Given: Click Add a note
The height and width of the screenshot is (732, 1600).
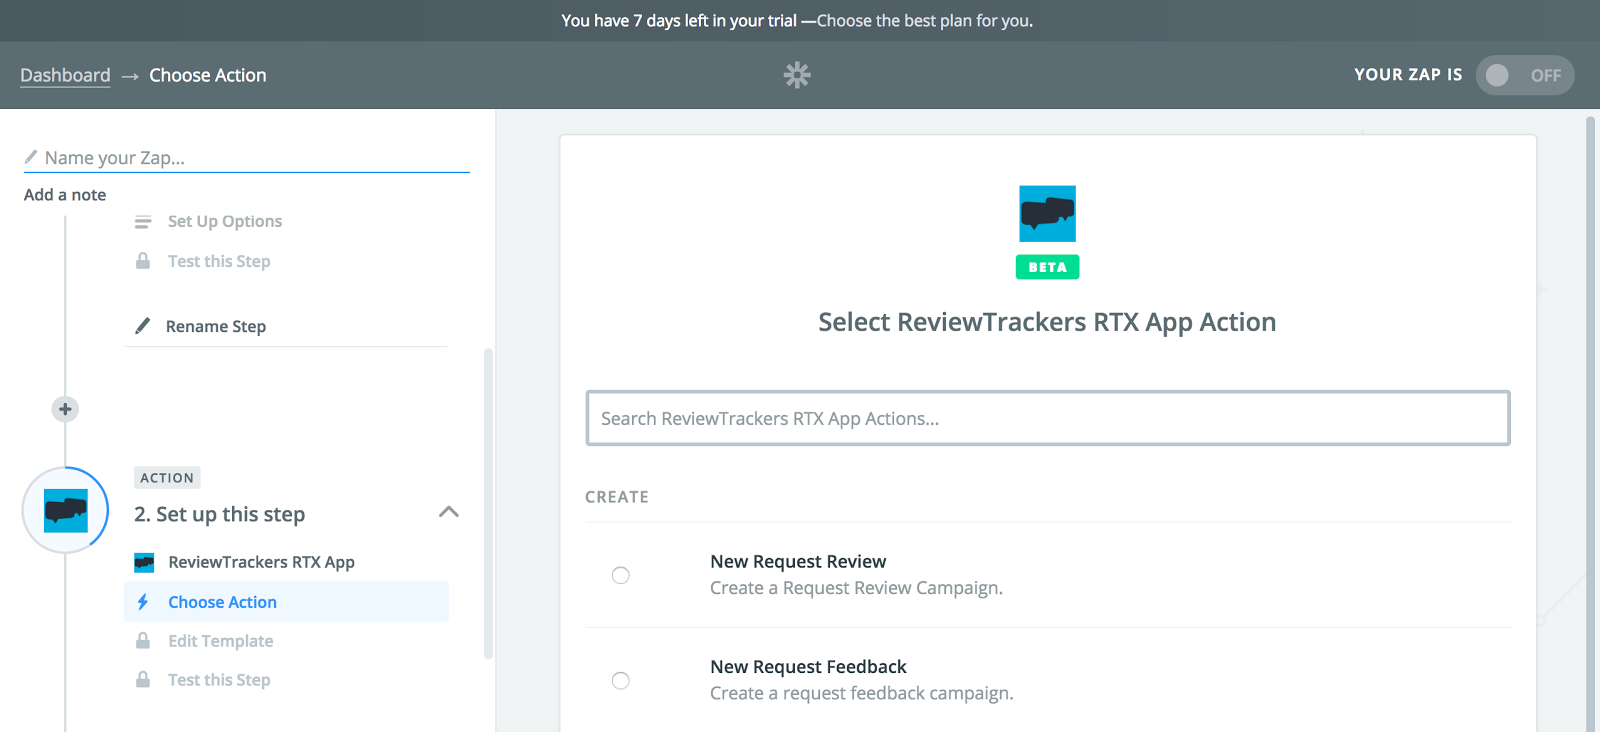Looking at the screenshot, I should [65, 195].
